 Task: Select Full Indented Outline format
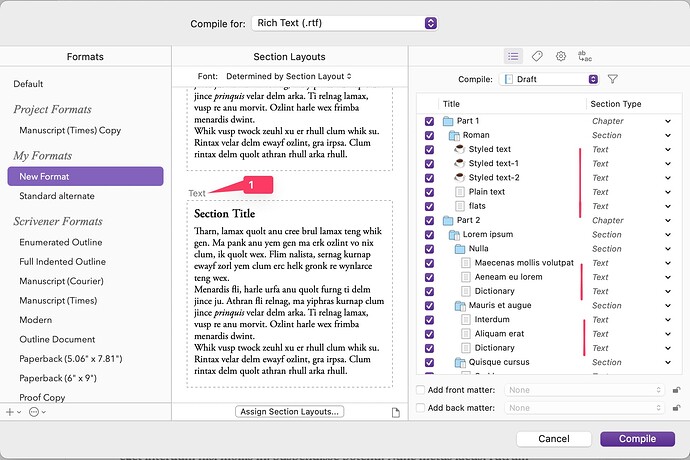click(x=62, y=261)
